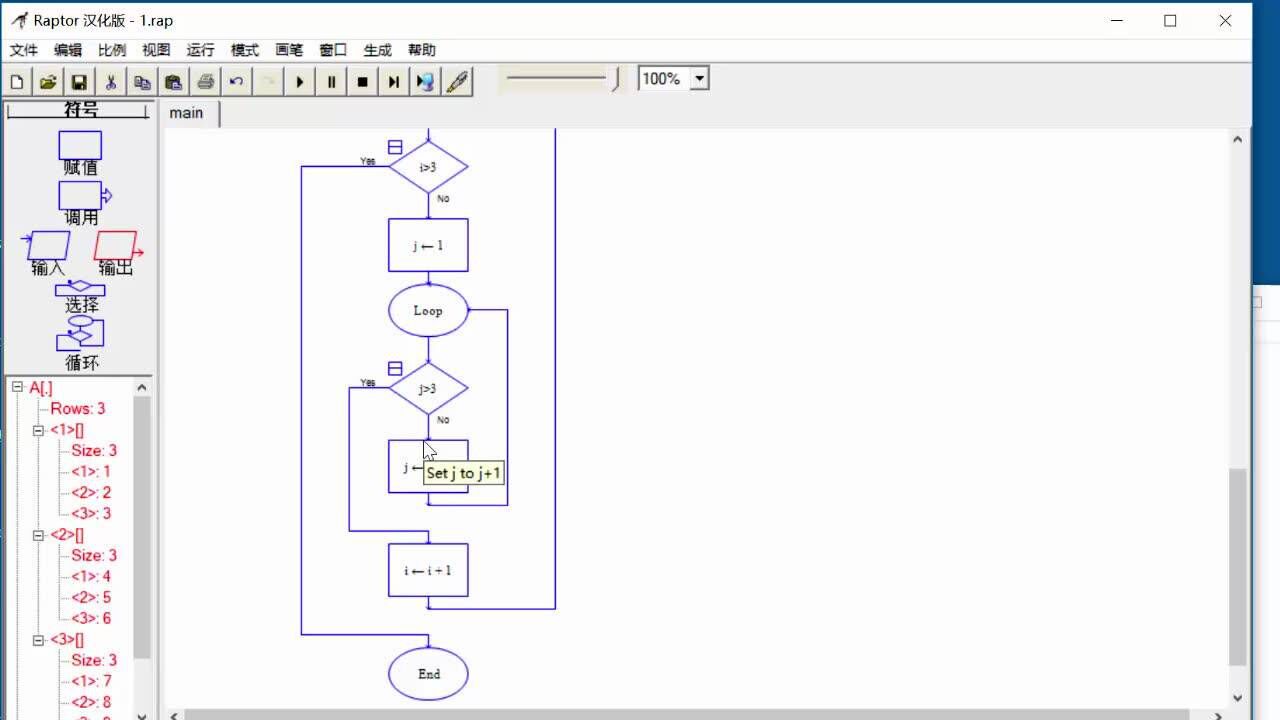Collapse the A[.] array tree node
1280x720 pixels.
[x=17, y=387]
